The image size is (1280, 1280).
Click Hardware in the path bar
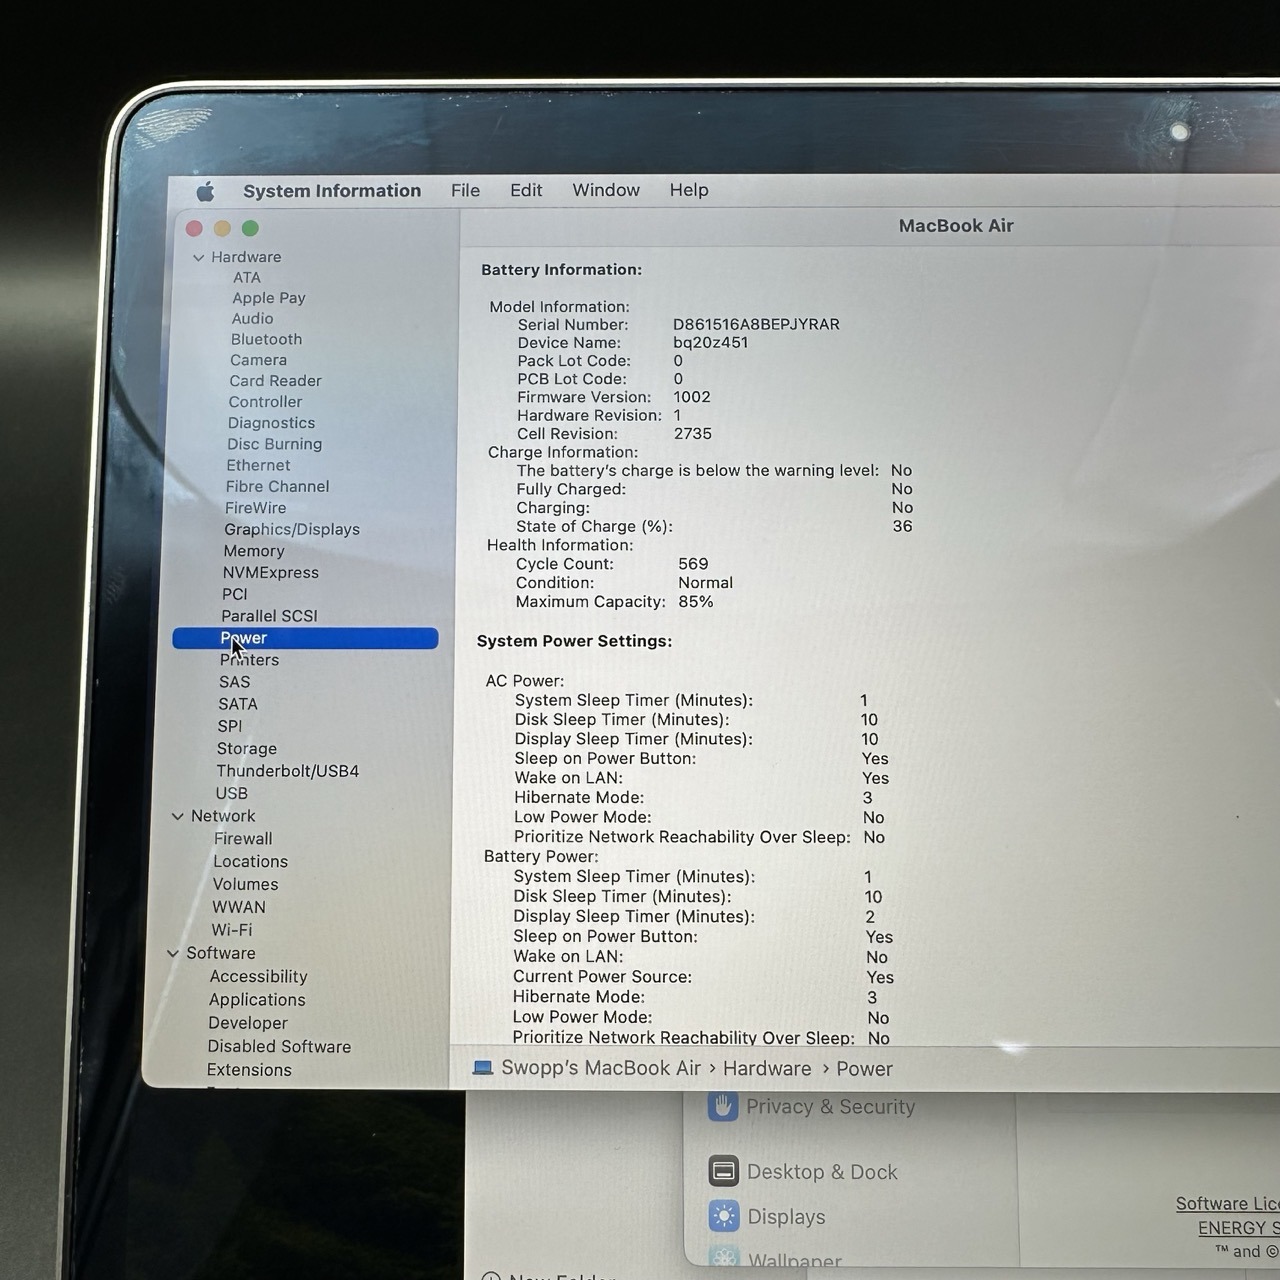[766, 1068]
